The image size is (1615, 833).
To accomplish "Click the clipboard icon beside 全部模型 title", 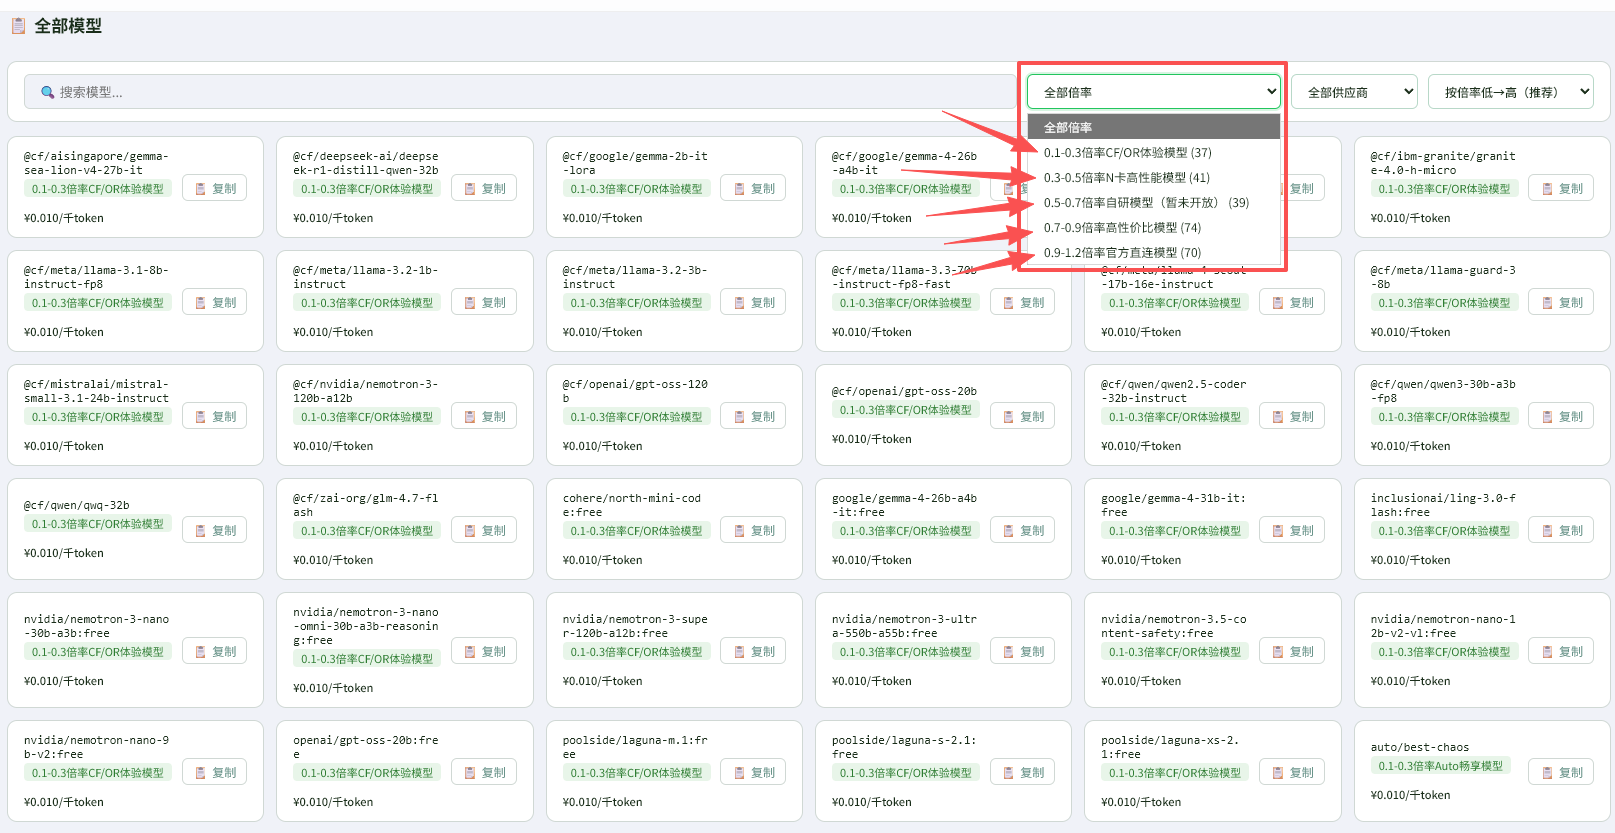I will click(18, 26).
